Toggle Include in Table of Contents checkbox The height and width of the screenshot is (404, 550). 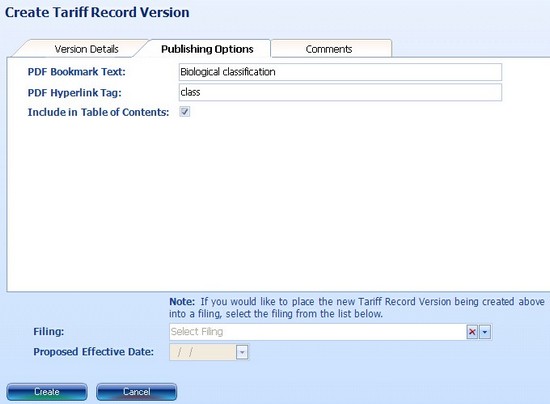(185, 112)
